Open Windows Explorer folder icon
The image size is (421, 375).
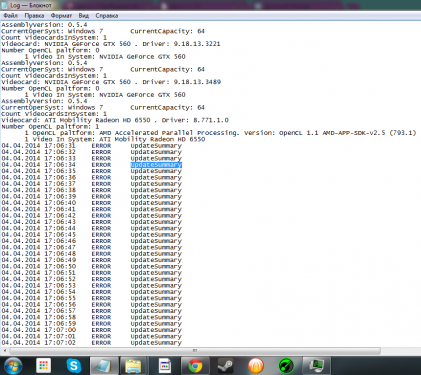[x=133, y=366]
